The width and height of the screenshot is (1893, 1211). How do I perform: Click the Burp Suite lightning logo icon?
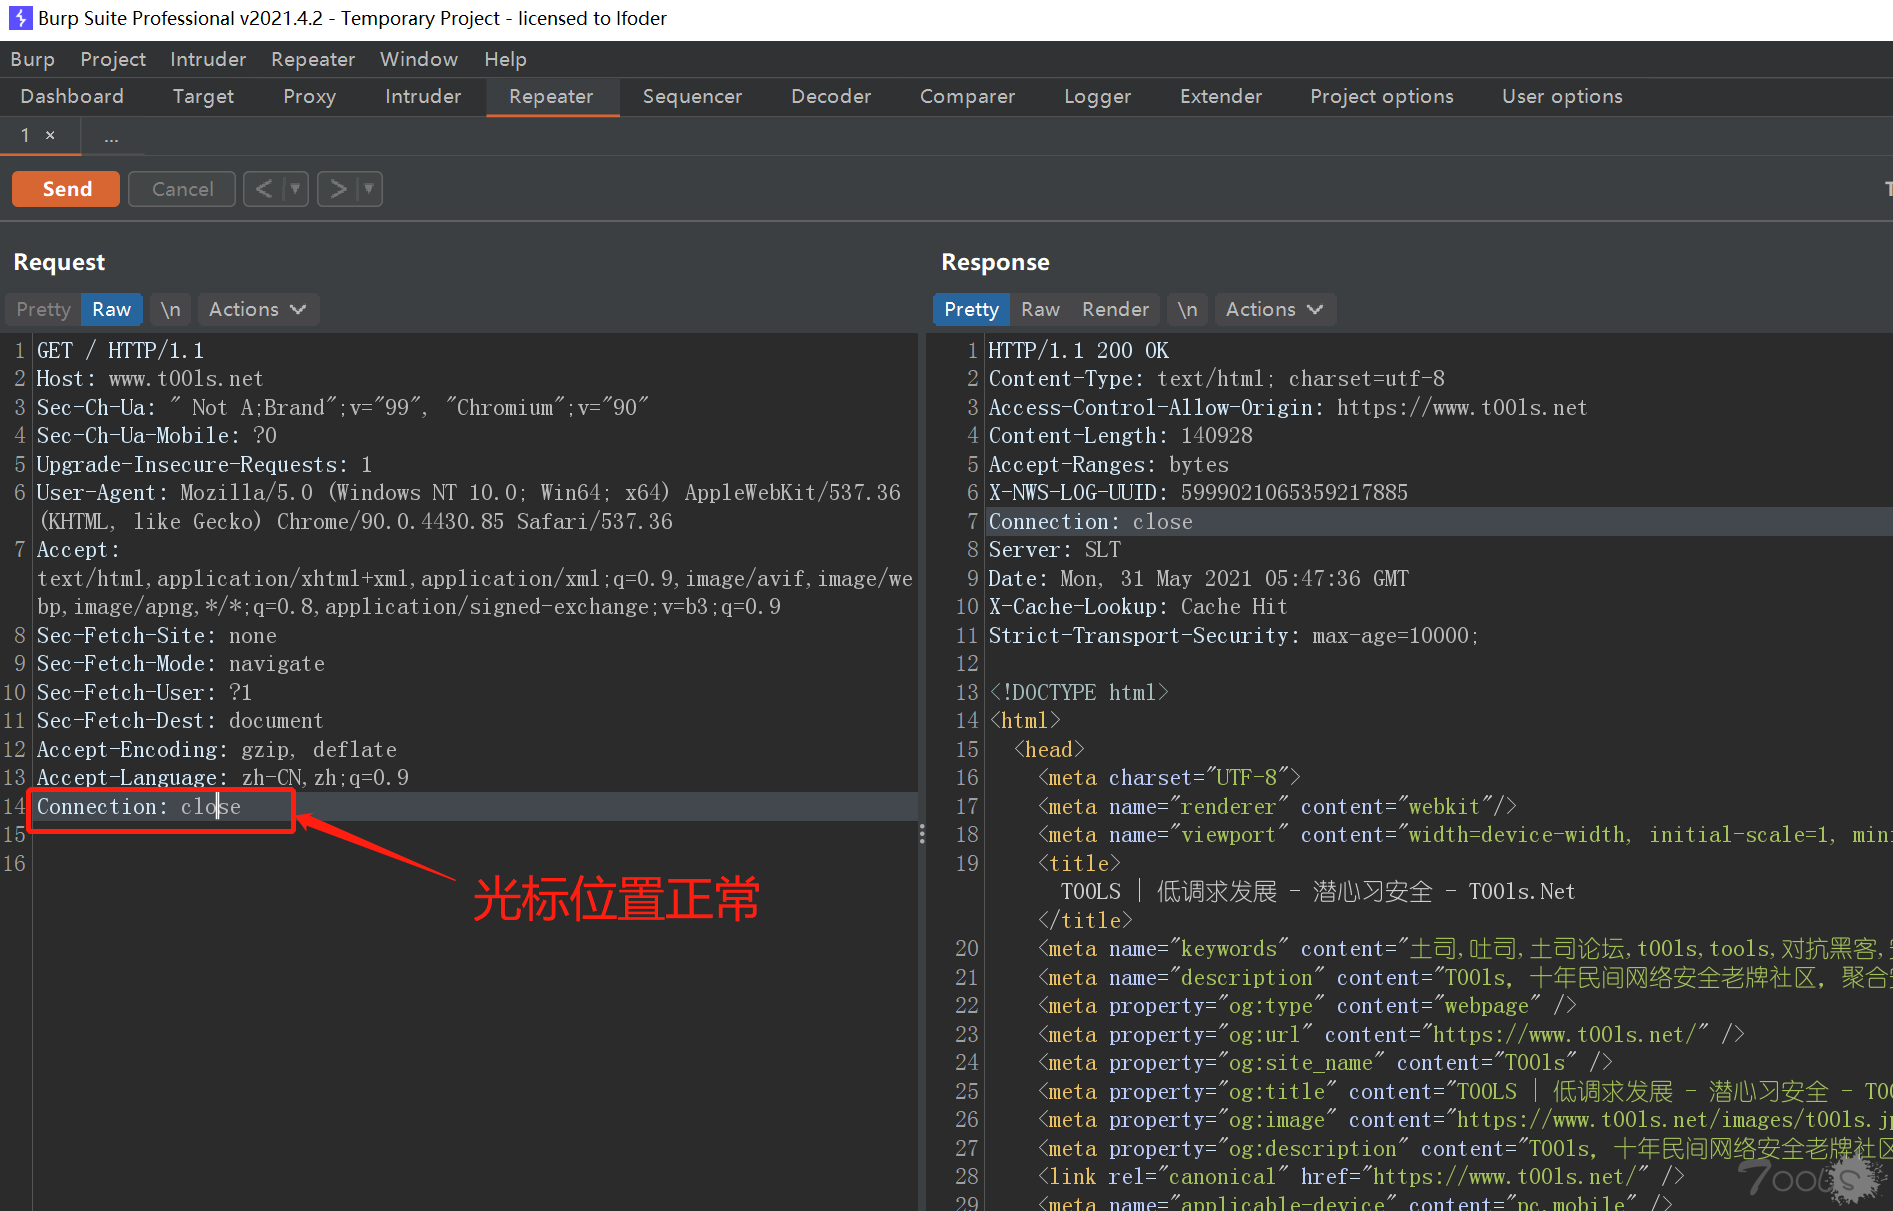[x=20, y=18]
